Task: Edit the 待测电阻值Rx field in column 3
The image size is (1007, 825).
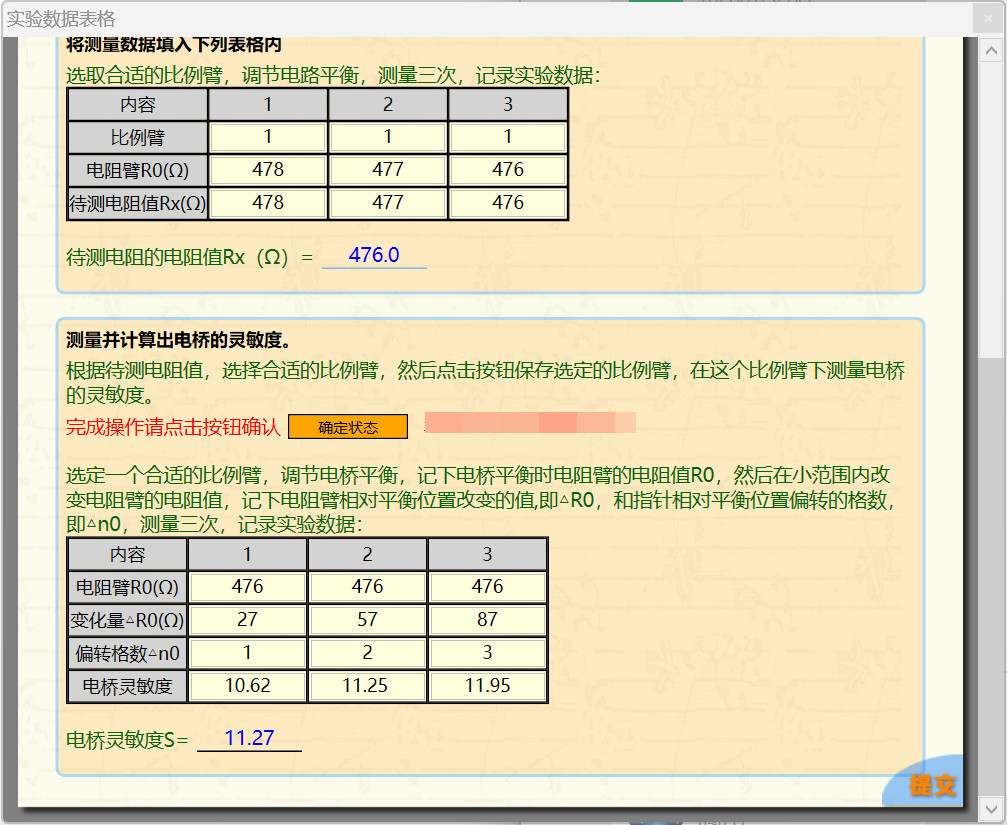Action: click(508, 203)
